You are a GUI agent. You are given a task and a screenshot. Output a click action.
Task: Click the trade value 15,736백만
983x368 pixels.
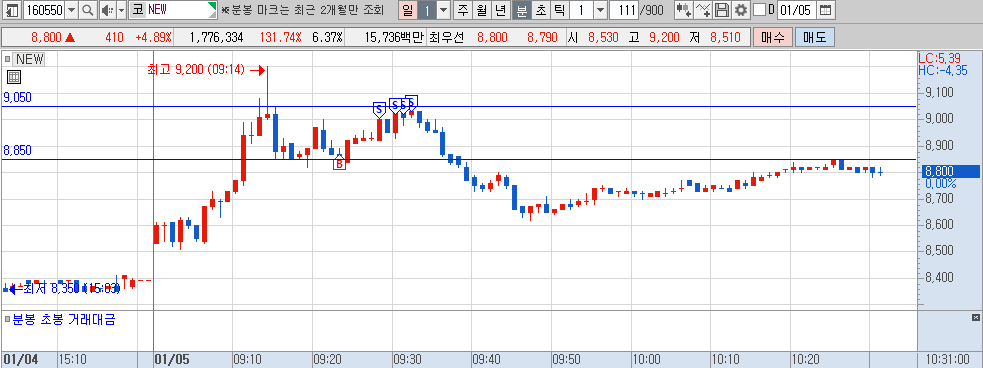point(394,38)
